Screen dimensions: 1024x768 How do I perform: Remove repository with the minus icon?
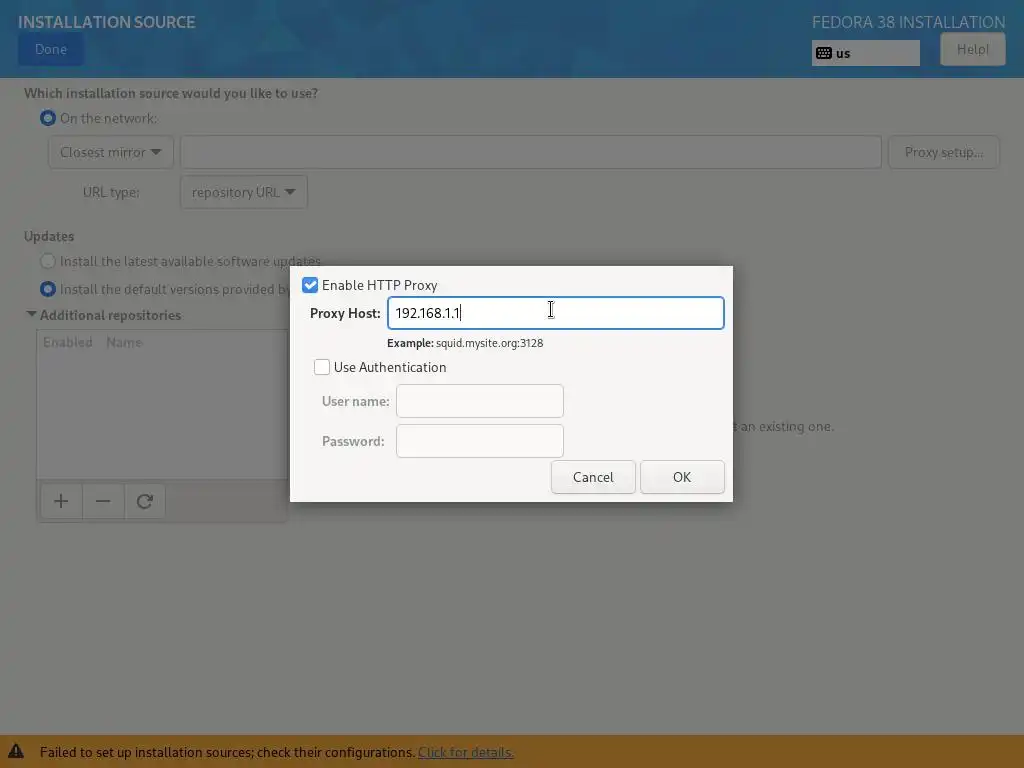(x=103, y=502)
